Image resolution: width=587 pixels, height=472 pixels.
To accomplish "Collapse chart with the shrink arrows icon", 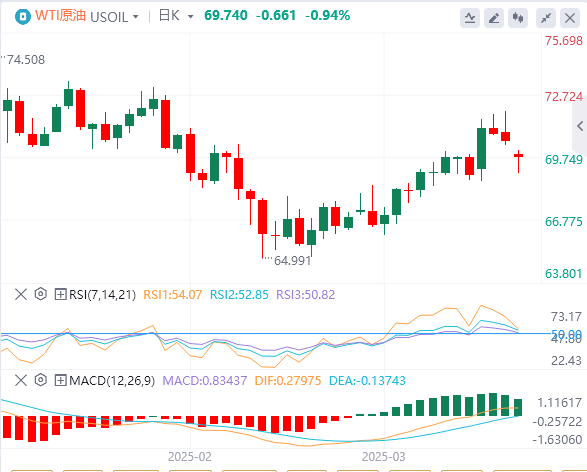I will tap(546, 18).
